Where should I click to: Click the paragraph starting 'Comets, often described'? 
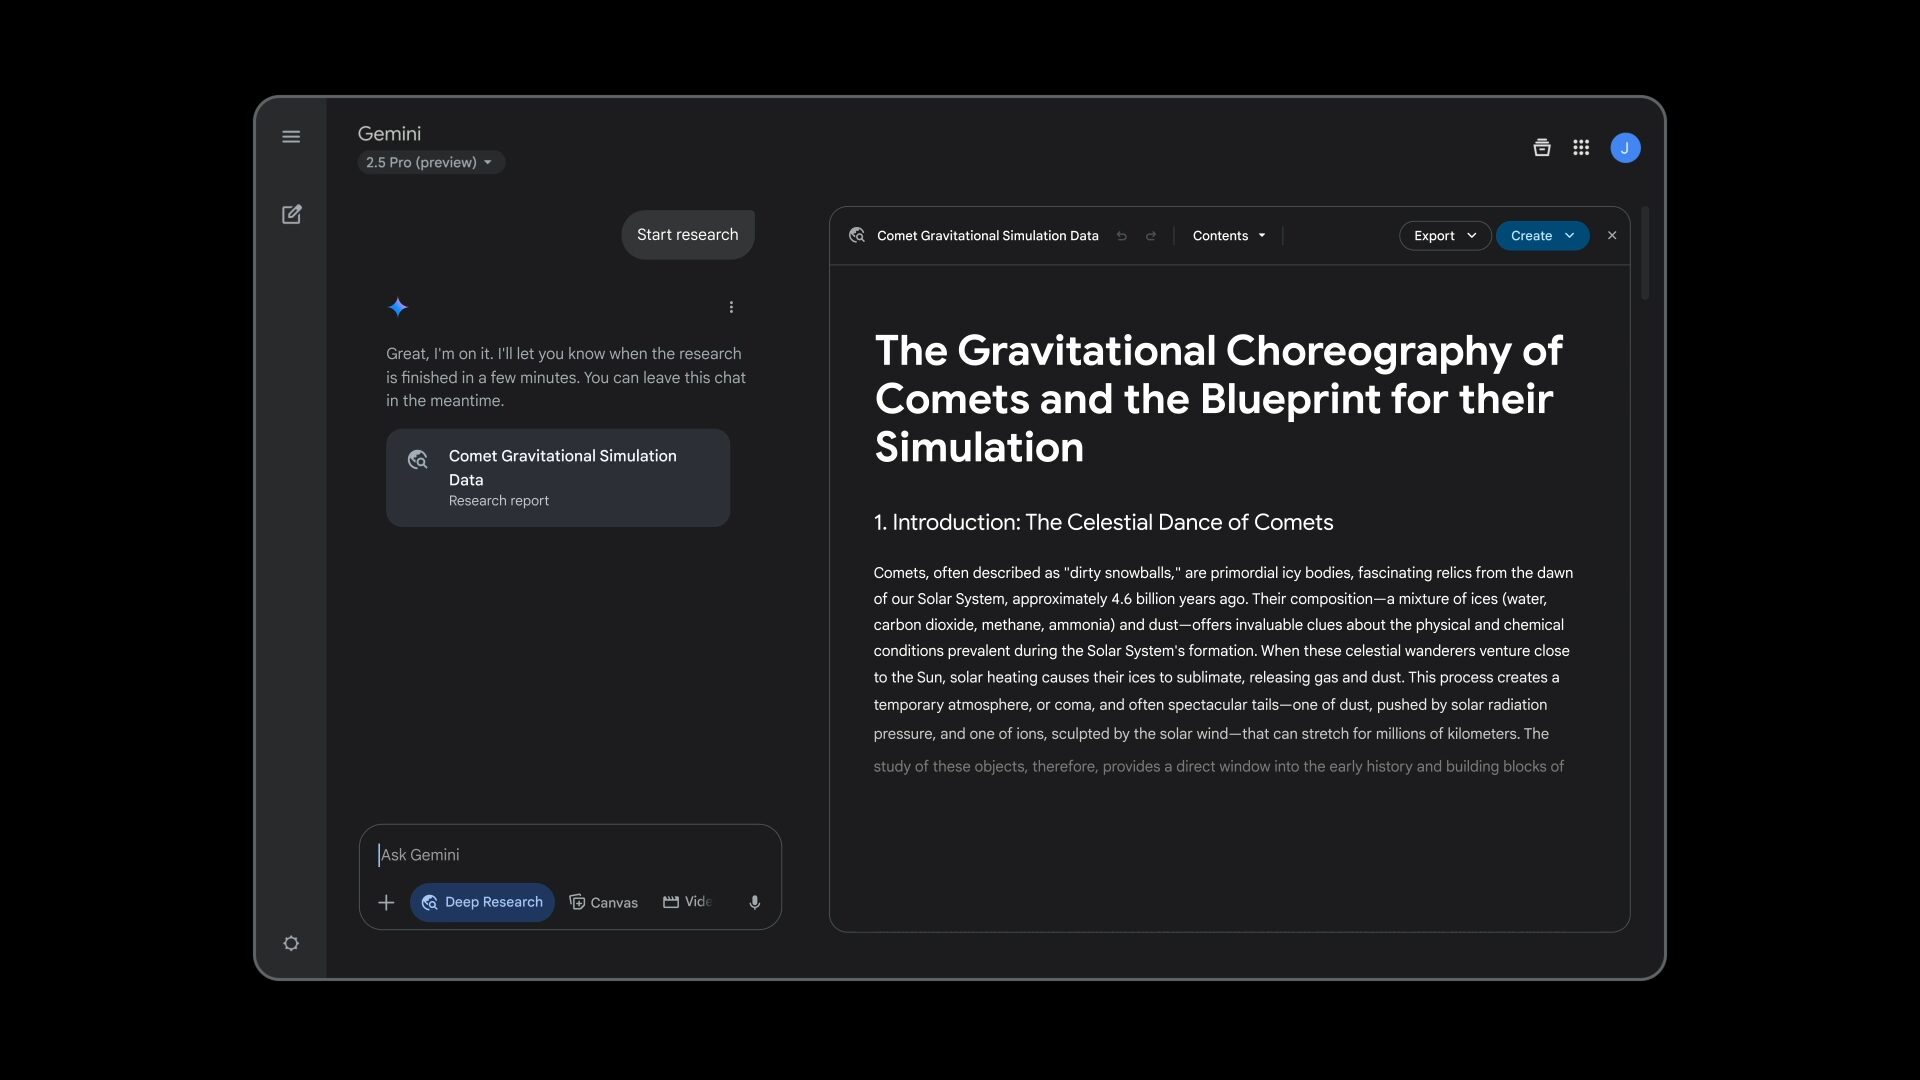pos(1222,669)
